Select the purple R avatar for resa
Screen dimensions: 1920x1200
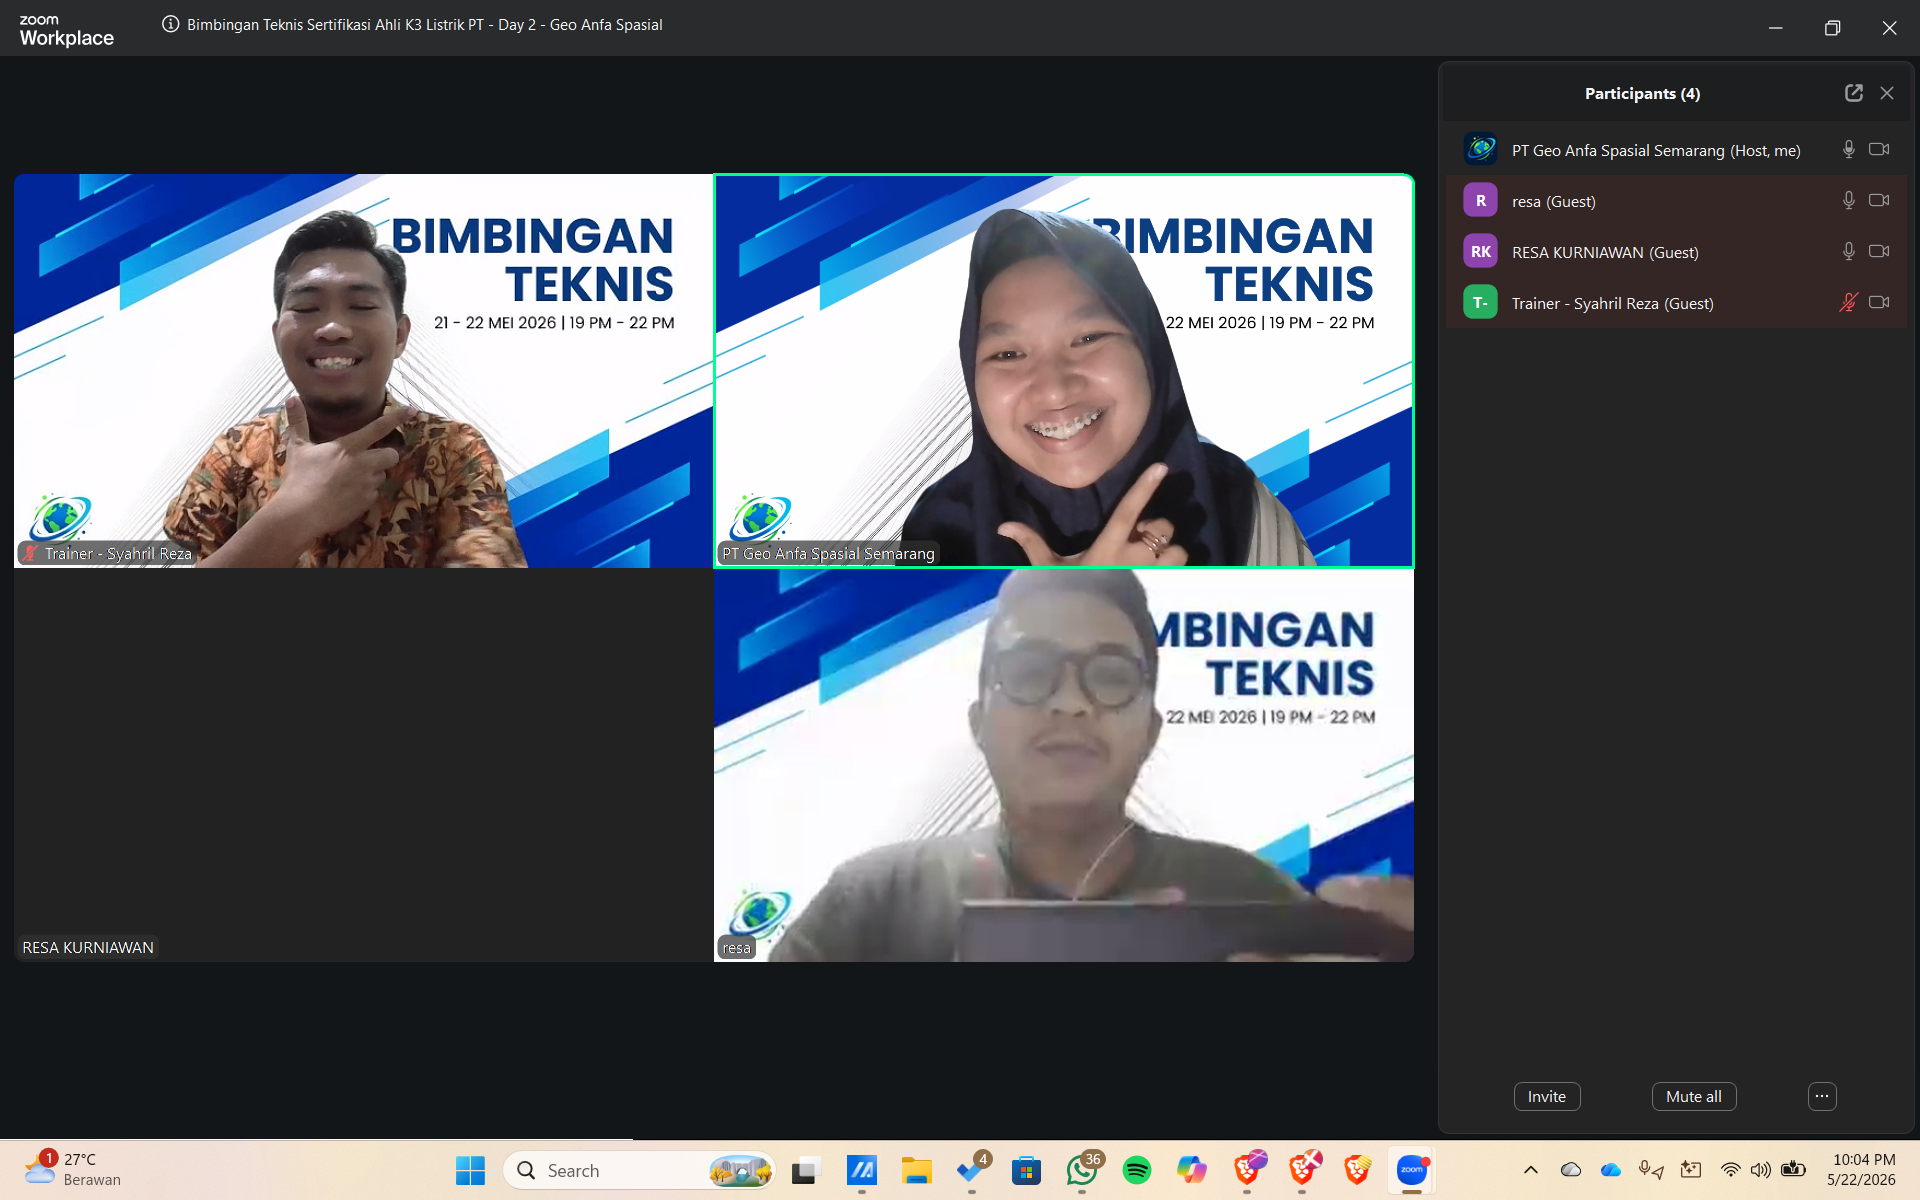pyautogui.click(x=1480, y=200)
